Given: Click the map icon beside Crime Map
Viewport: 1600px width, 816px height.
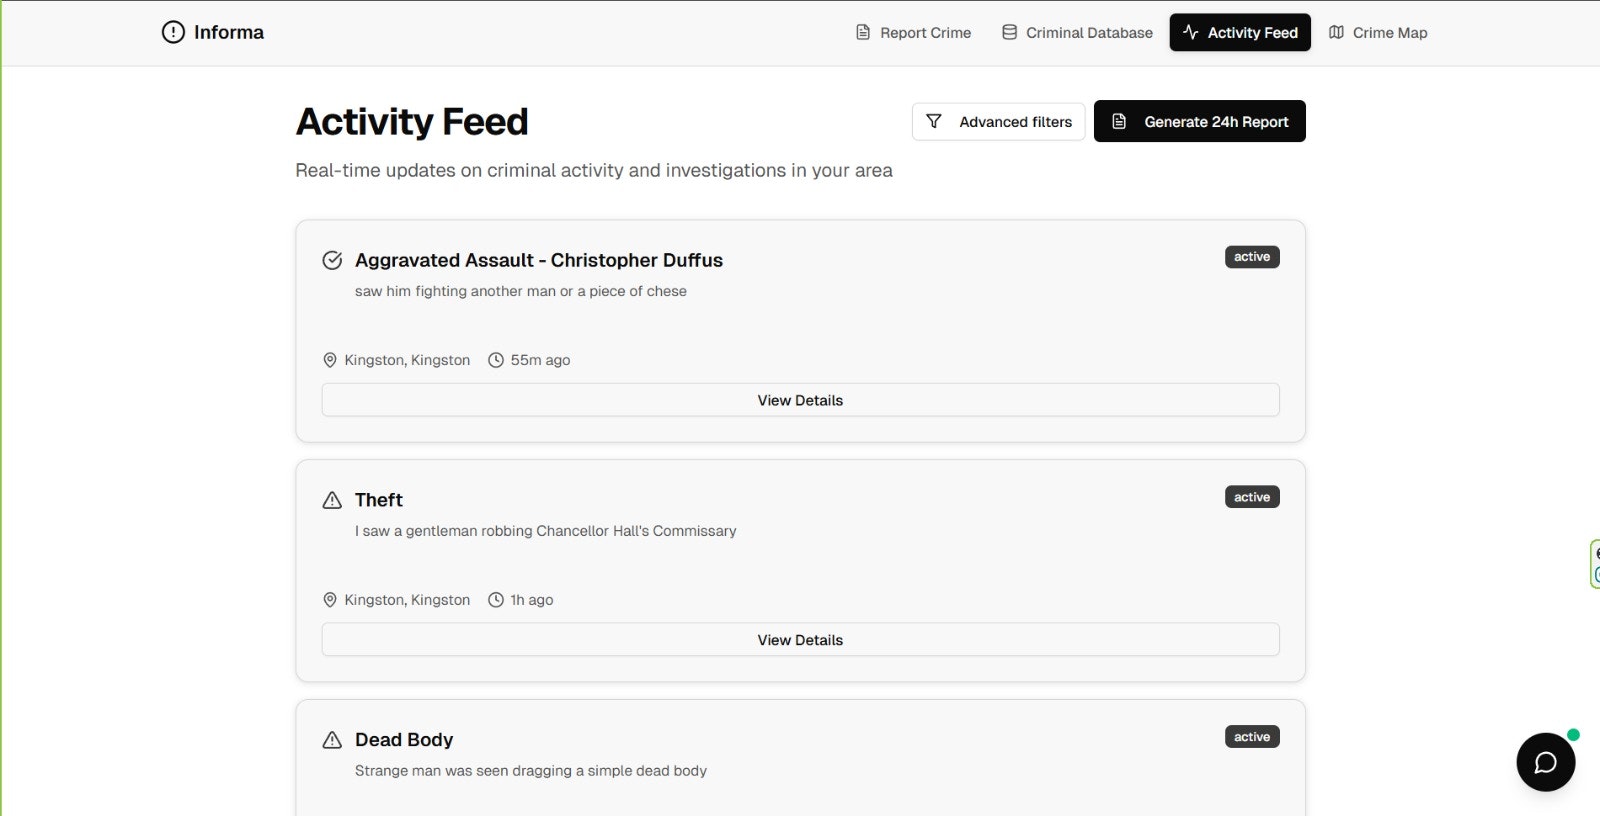Looking at the screenshot, I should [x=1336, y=32].
